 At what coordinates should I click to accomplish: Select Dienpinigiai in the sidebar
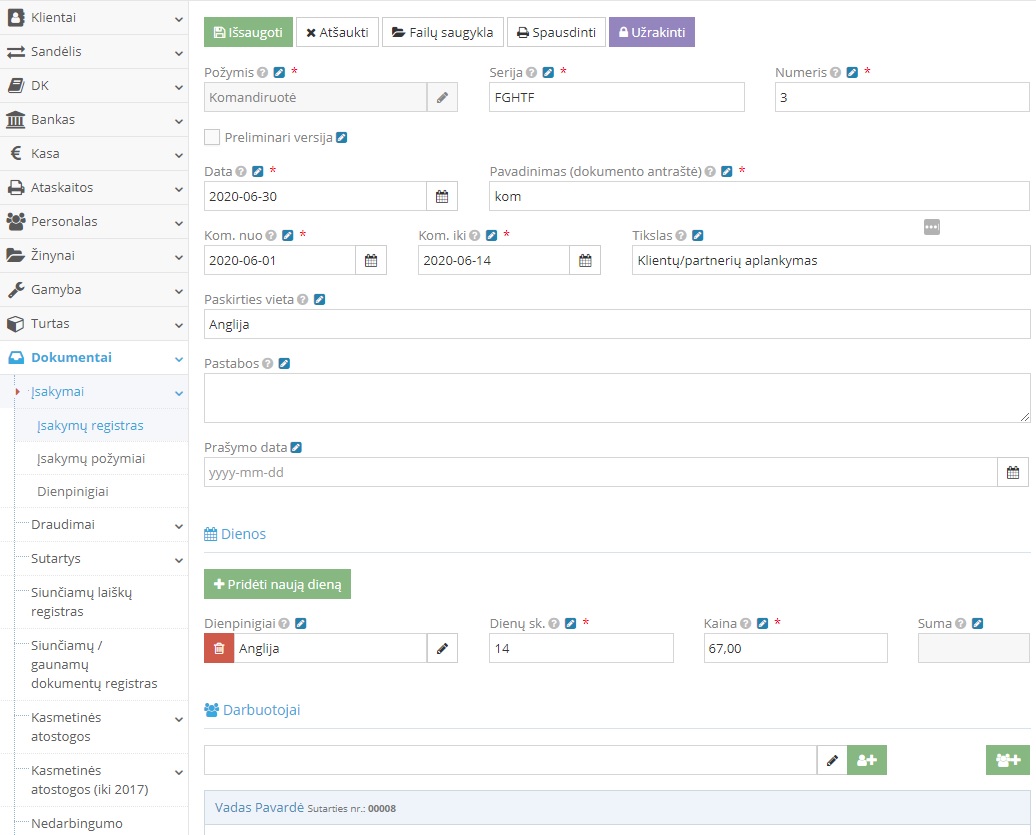[x=73, y=492]
